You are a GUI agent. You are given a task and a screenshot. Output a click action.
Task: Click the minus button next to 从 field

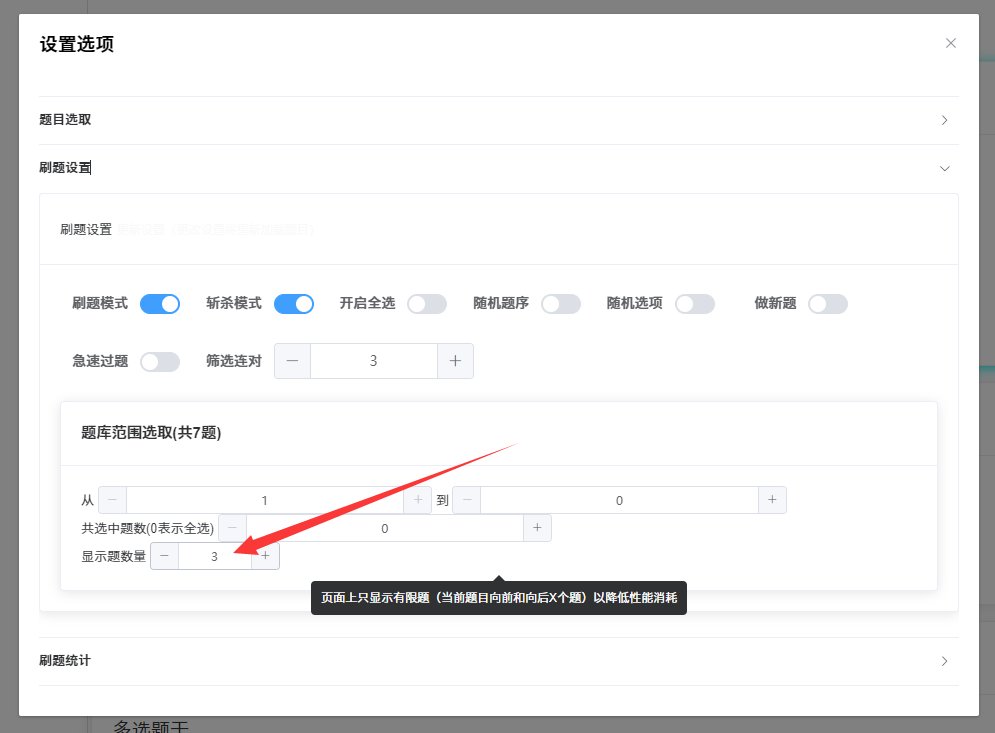click(112, 499)
